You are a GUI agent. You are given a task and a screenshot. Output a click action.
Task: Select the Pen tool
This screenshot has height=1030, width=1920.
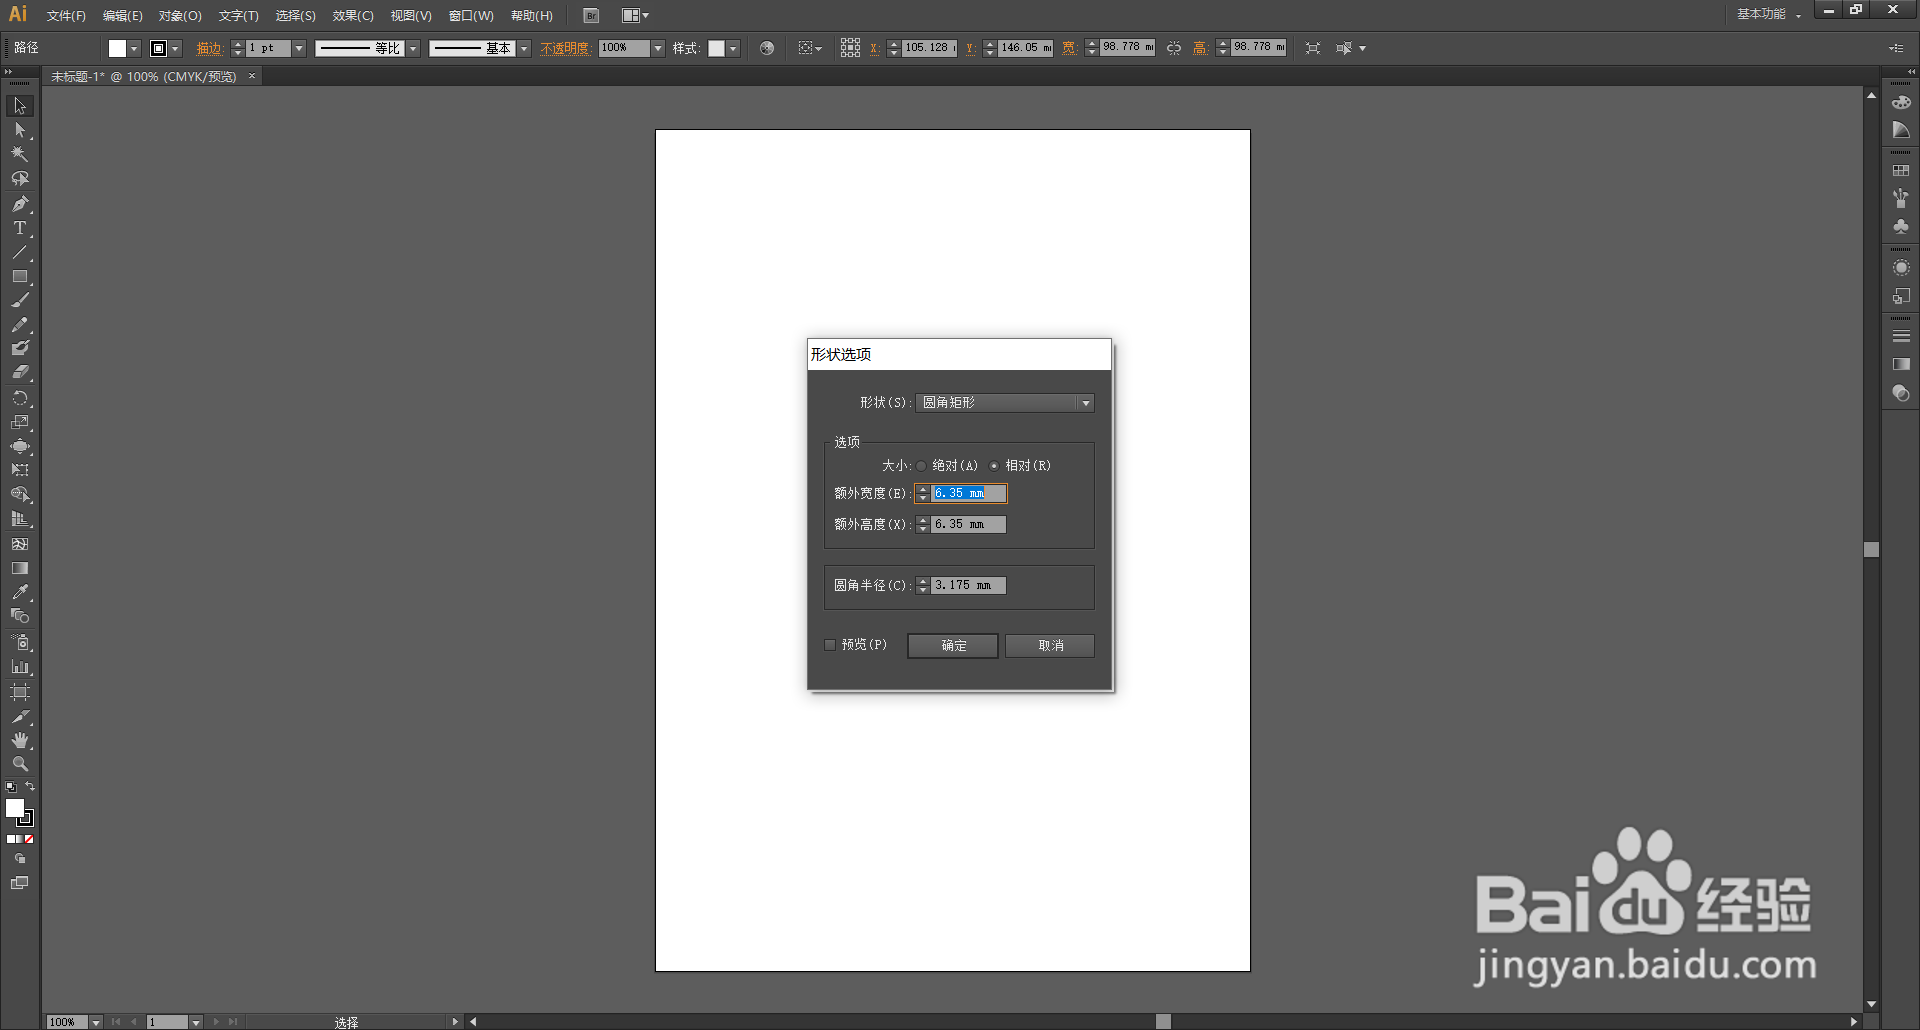[x=20, y=204]
